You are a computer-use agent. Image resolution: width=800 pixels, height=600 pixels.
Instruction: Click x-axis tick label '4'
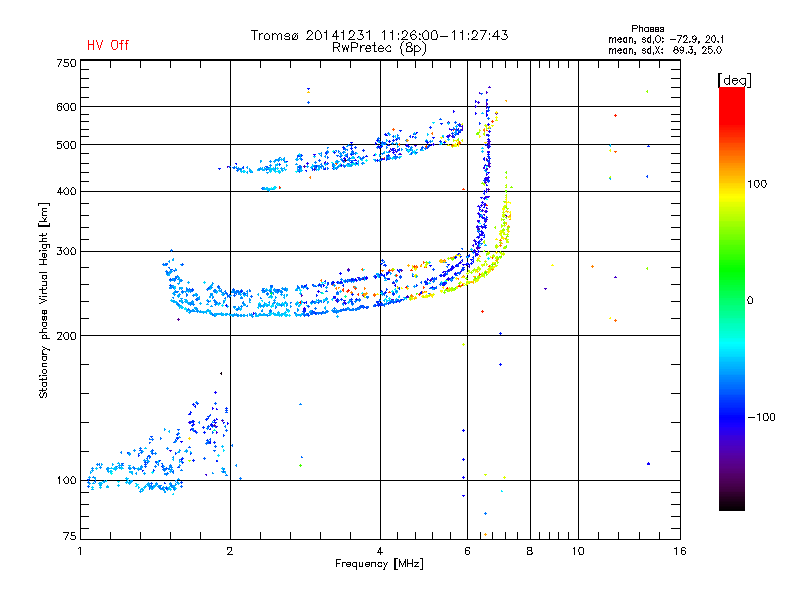coord(380,551)
